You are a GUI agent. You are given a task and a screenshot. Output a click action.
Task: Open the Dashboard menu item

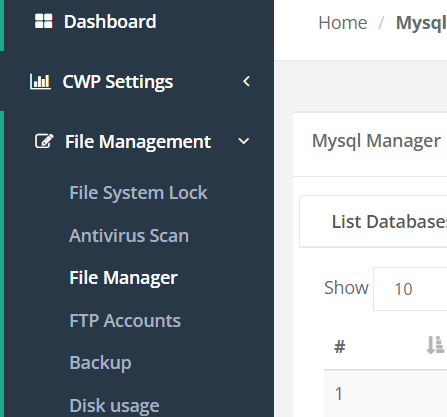(x=110, y=22)
